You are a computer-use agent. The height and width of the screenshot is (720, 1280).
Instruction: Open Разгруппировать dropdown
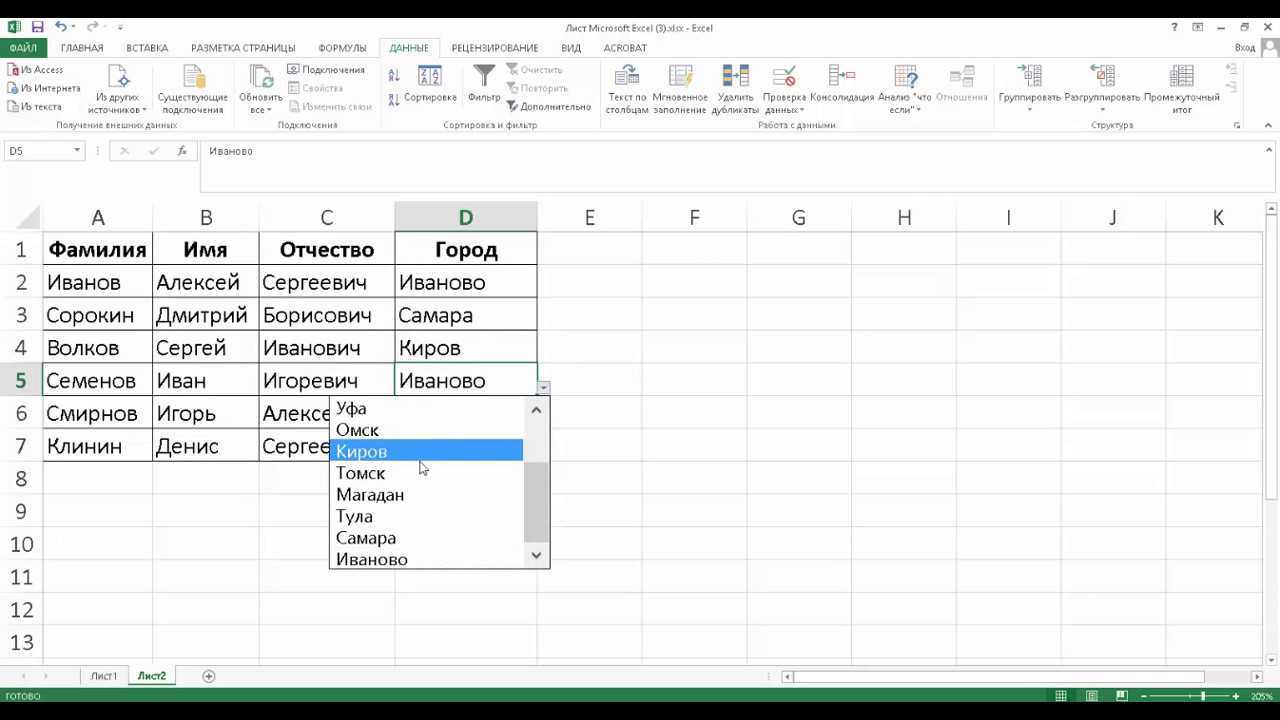(1102, 90)
